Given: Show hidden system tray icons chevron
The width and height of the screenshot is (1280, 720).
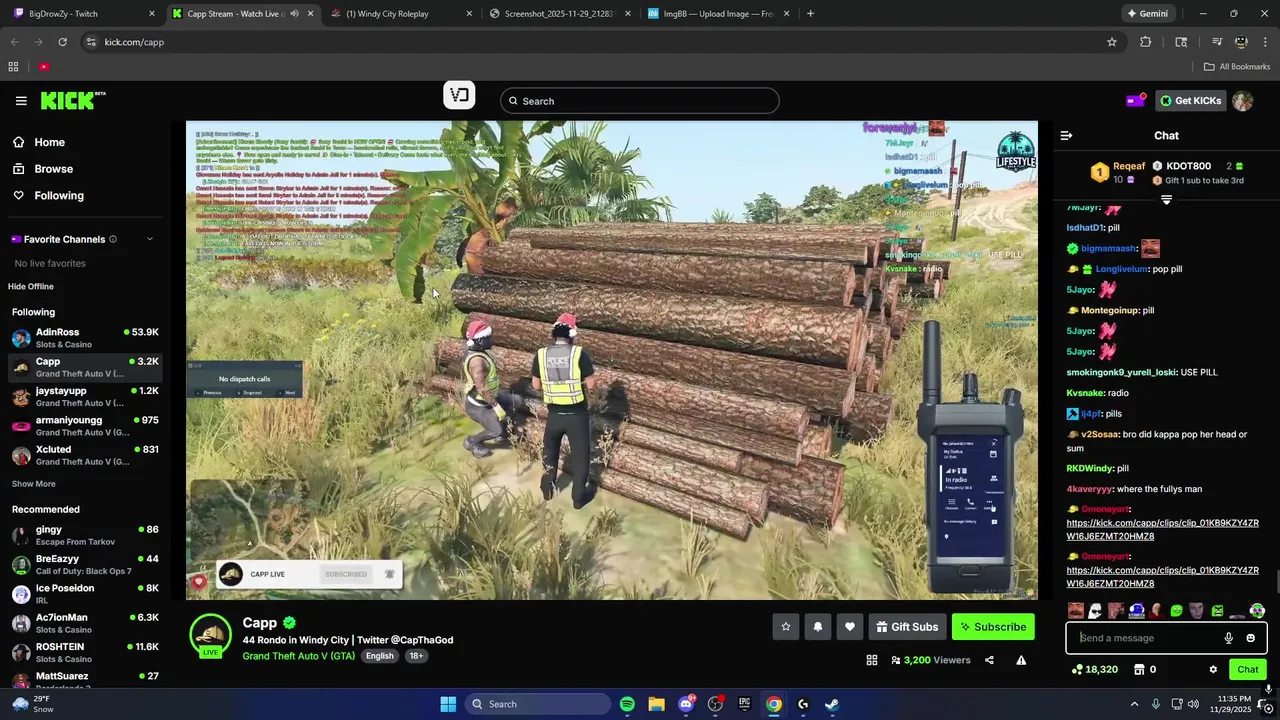Looking at the screenshot, I should click(x=1134, y=704).
